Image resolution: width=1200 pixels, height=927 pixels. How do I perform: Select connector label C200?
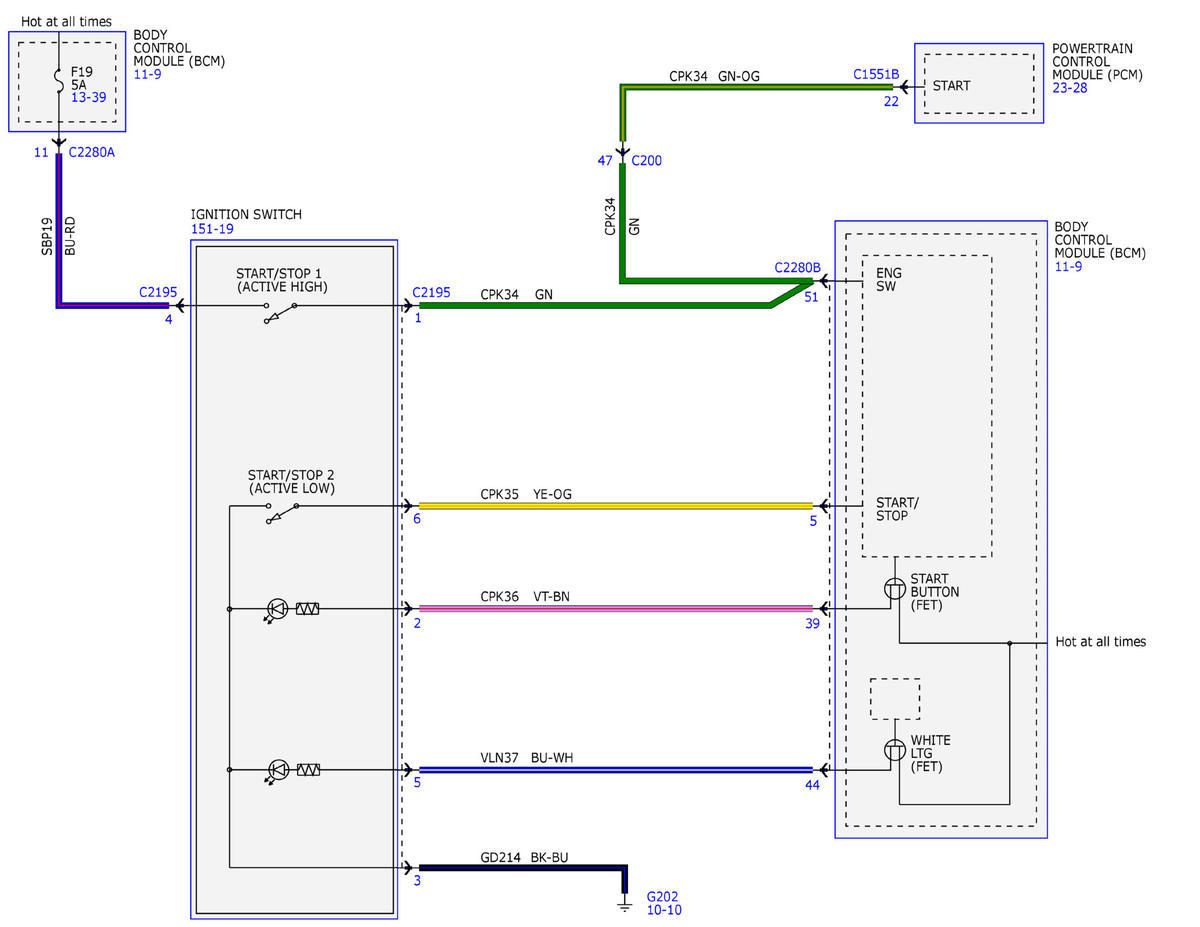645,160
